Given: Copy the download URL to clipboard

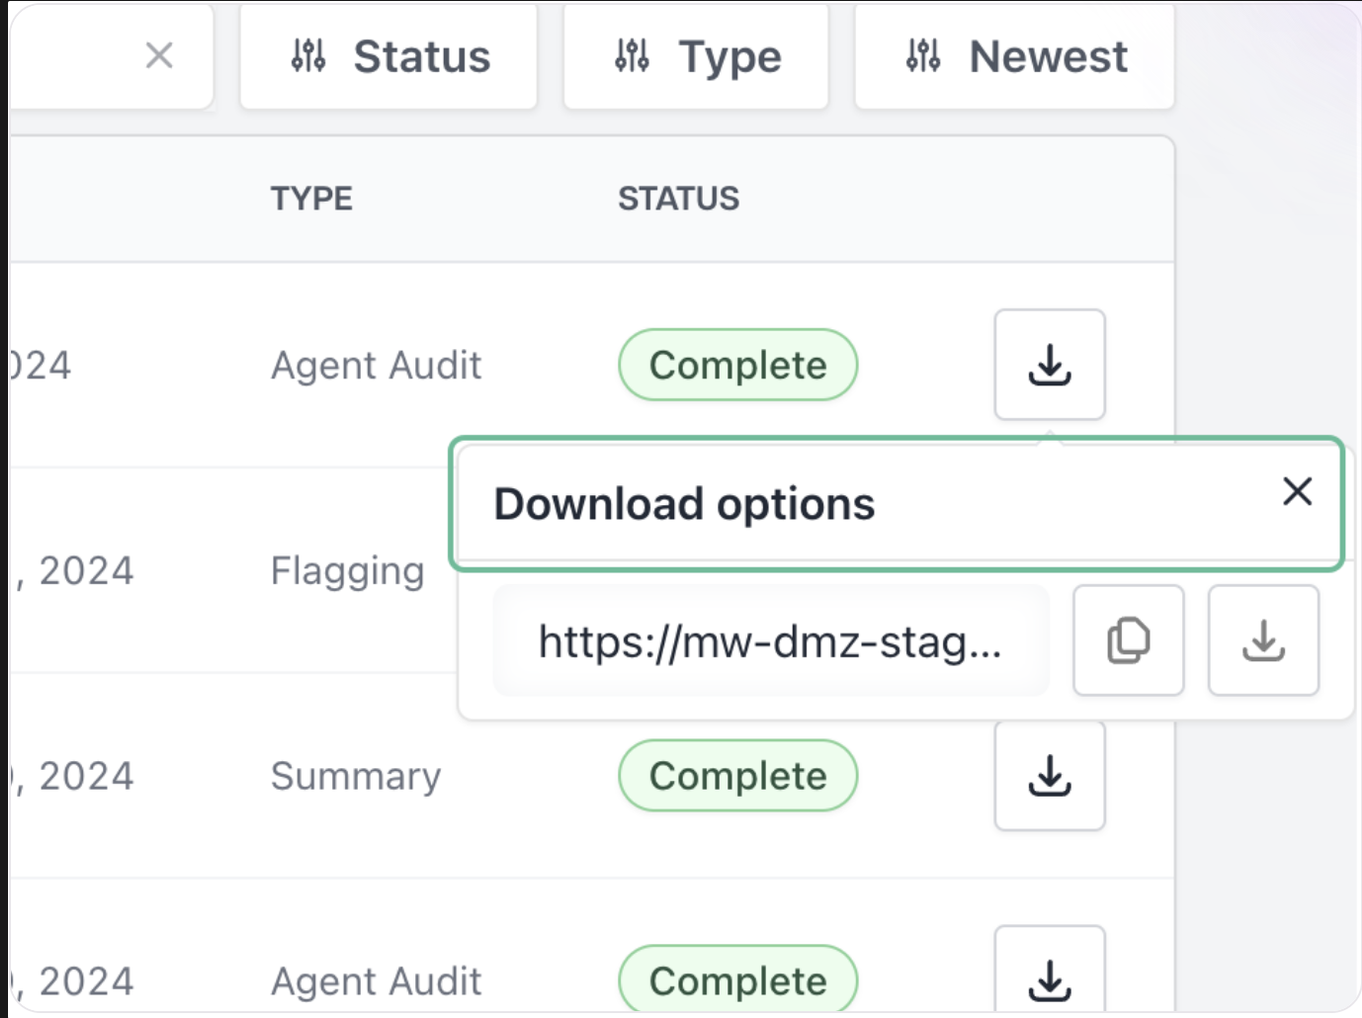Looking at the screenshot, I should pyautogui.click(x=1129, y=640).
